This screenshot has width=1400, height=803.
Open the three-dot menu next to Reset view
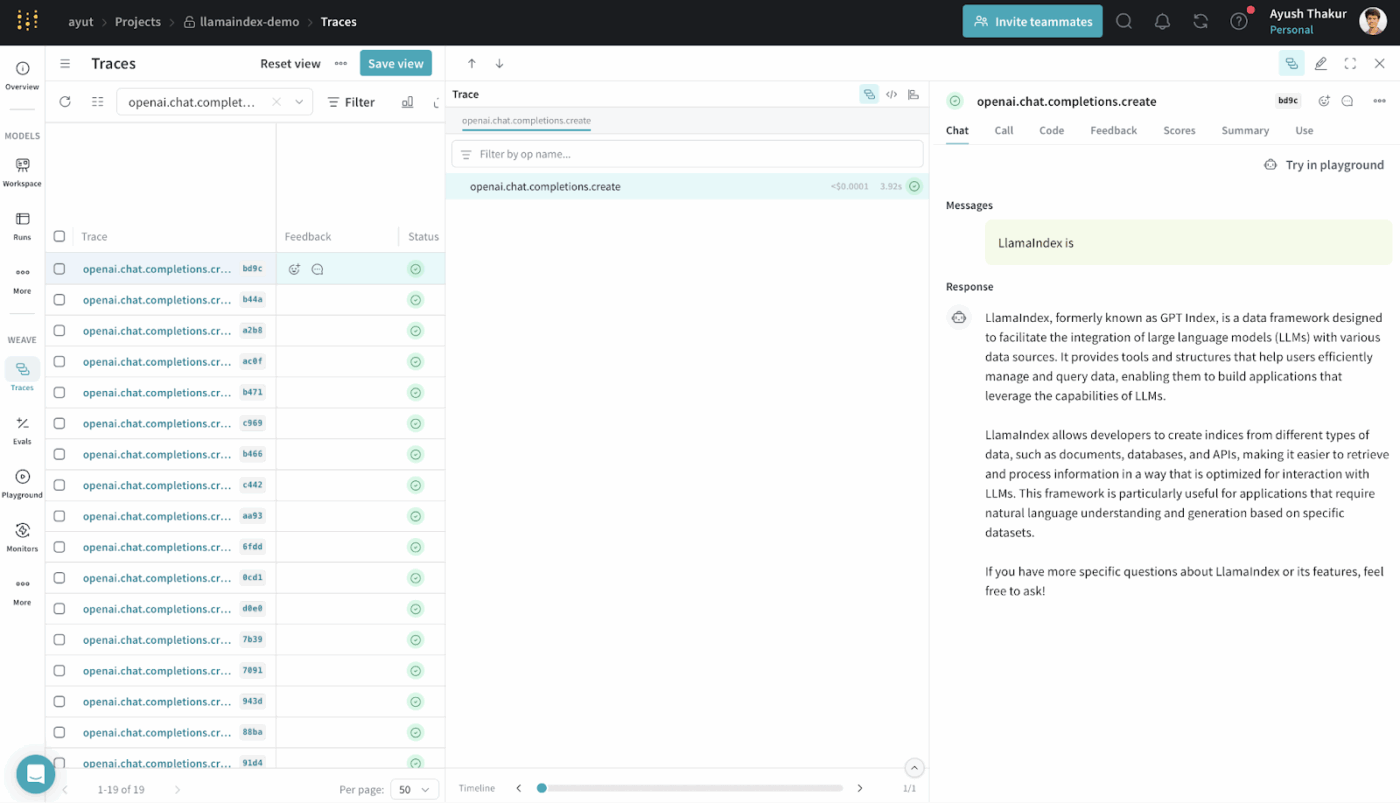click(x=340, y=62)
